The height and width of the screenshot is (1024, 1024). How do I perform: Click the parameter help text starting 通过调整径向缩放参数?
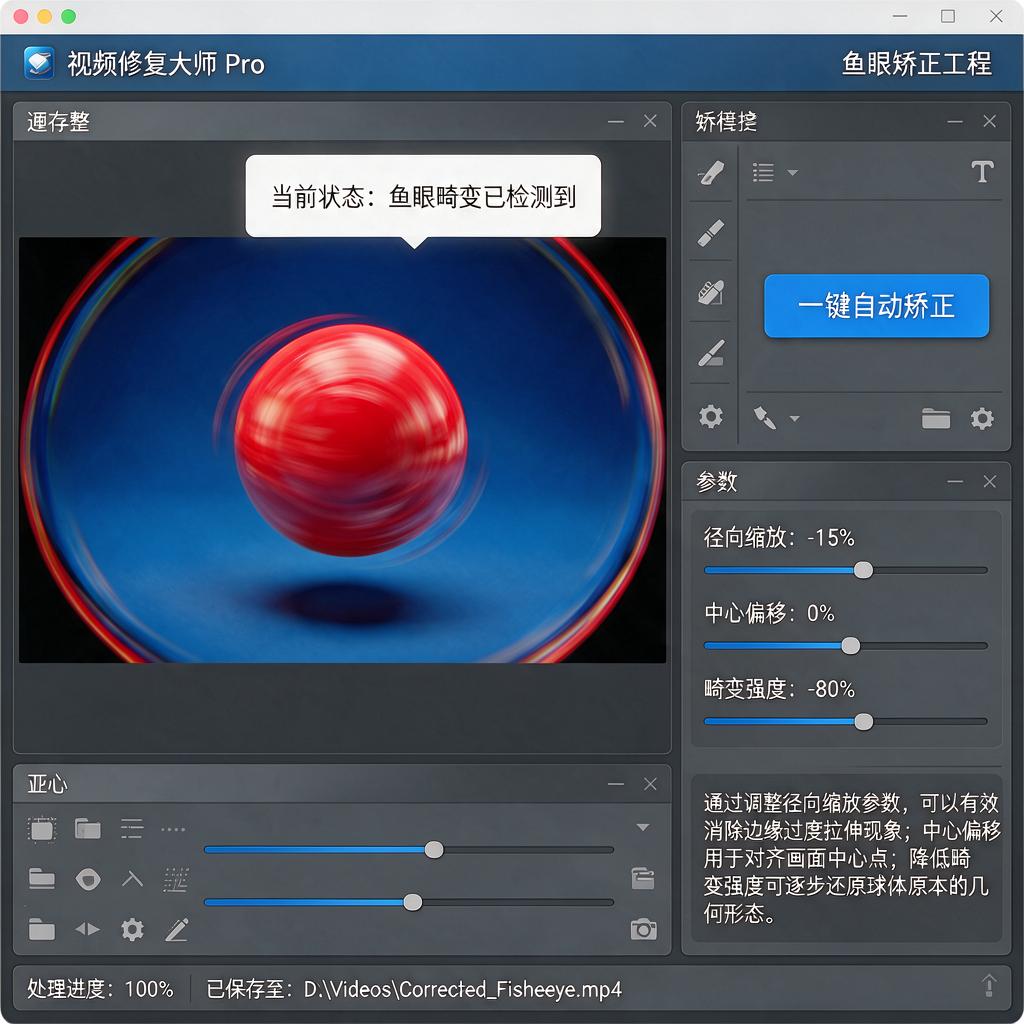(851, 858)
